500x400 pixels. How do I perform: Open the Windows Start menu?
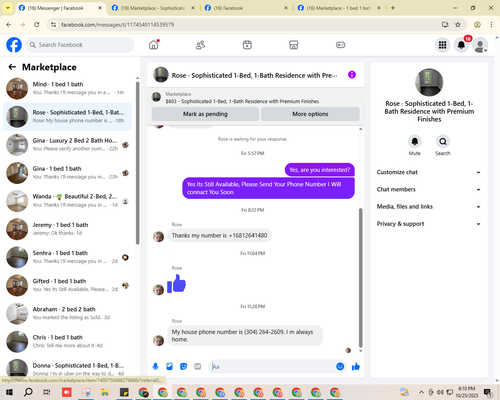[9, 392]
